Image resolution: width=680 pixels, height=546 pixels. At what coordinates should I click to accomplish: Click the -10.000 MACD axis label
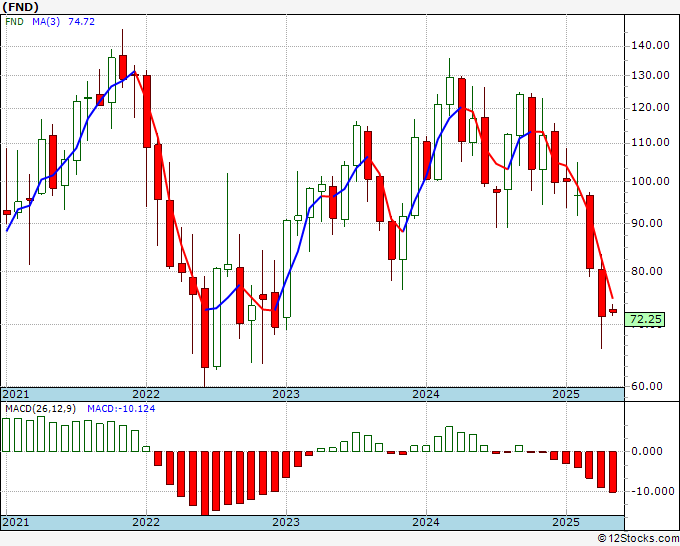pyautogui.click(x=651, y=491)
